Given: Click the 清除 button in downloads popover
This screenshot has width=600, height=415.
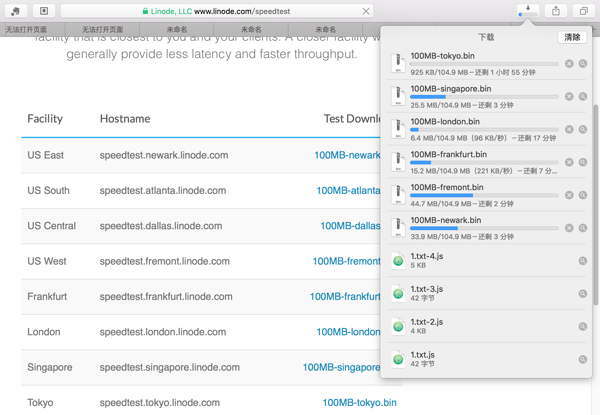Looking at the screenshot, I should tap(572, 37).
